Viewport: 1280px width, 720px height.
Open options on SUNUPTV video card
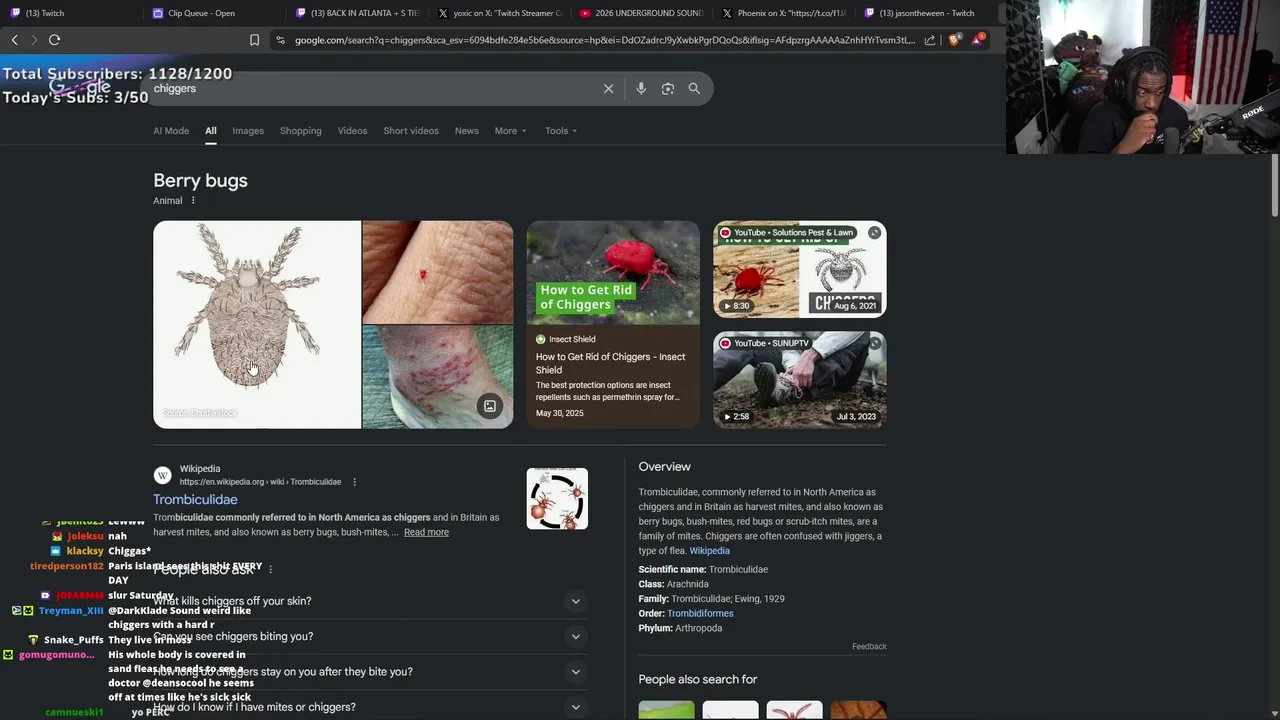point(875,344)
